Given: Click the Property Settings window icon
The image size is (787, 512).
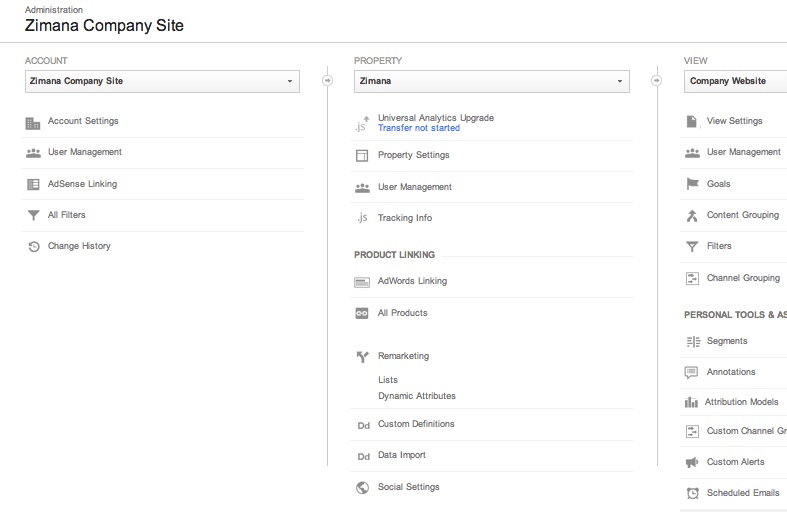Looking at the screenshot, I should [362, 156].
